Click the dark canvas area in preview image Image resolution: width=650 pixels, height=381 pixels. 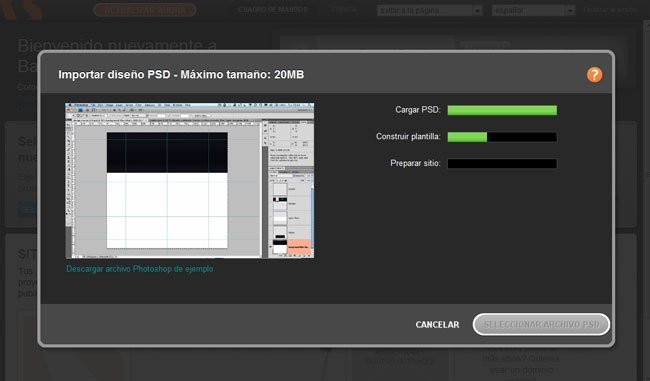point(167,152)
